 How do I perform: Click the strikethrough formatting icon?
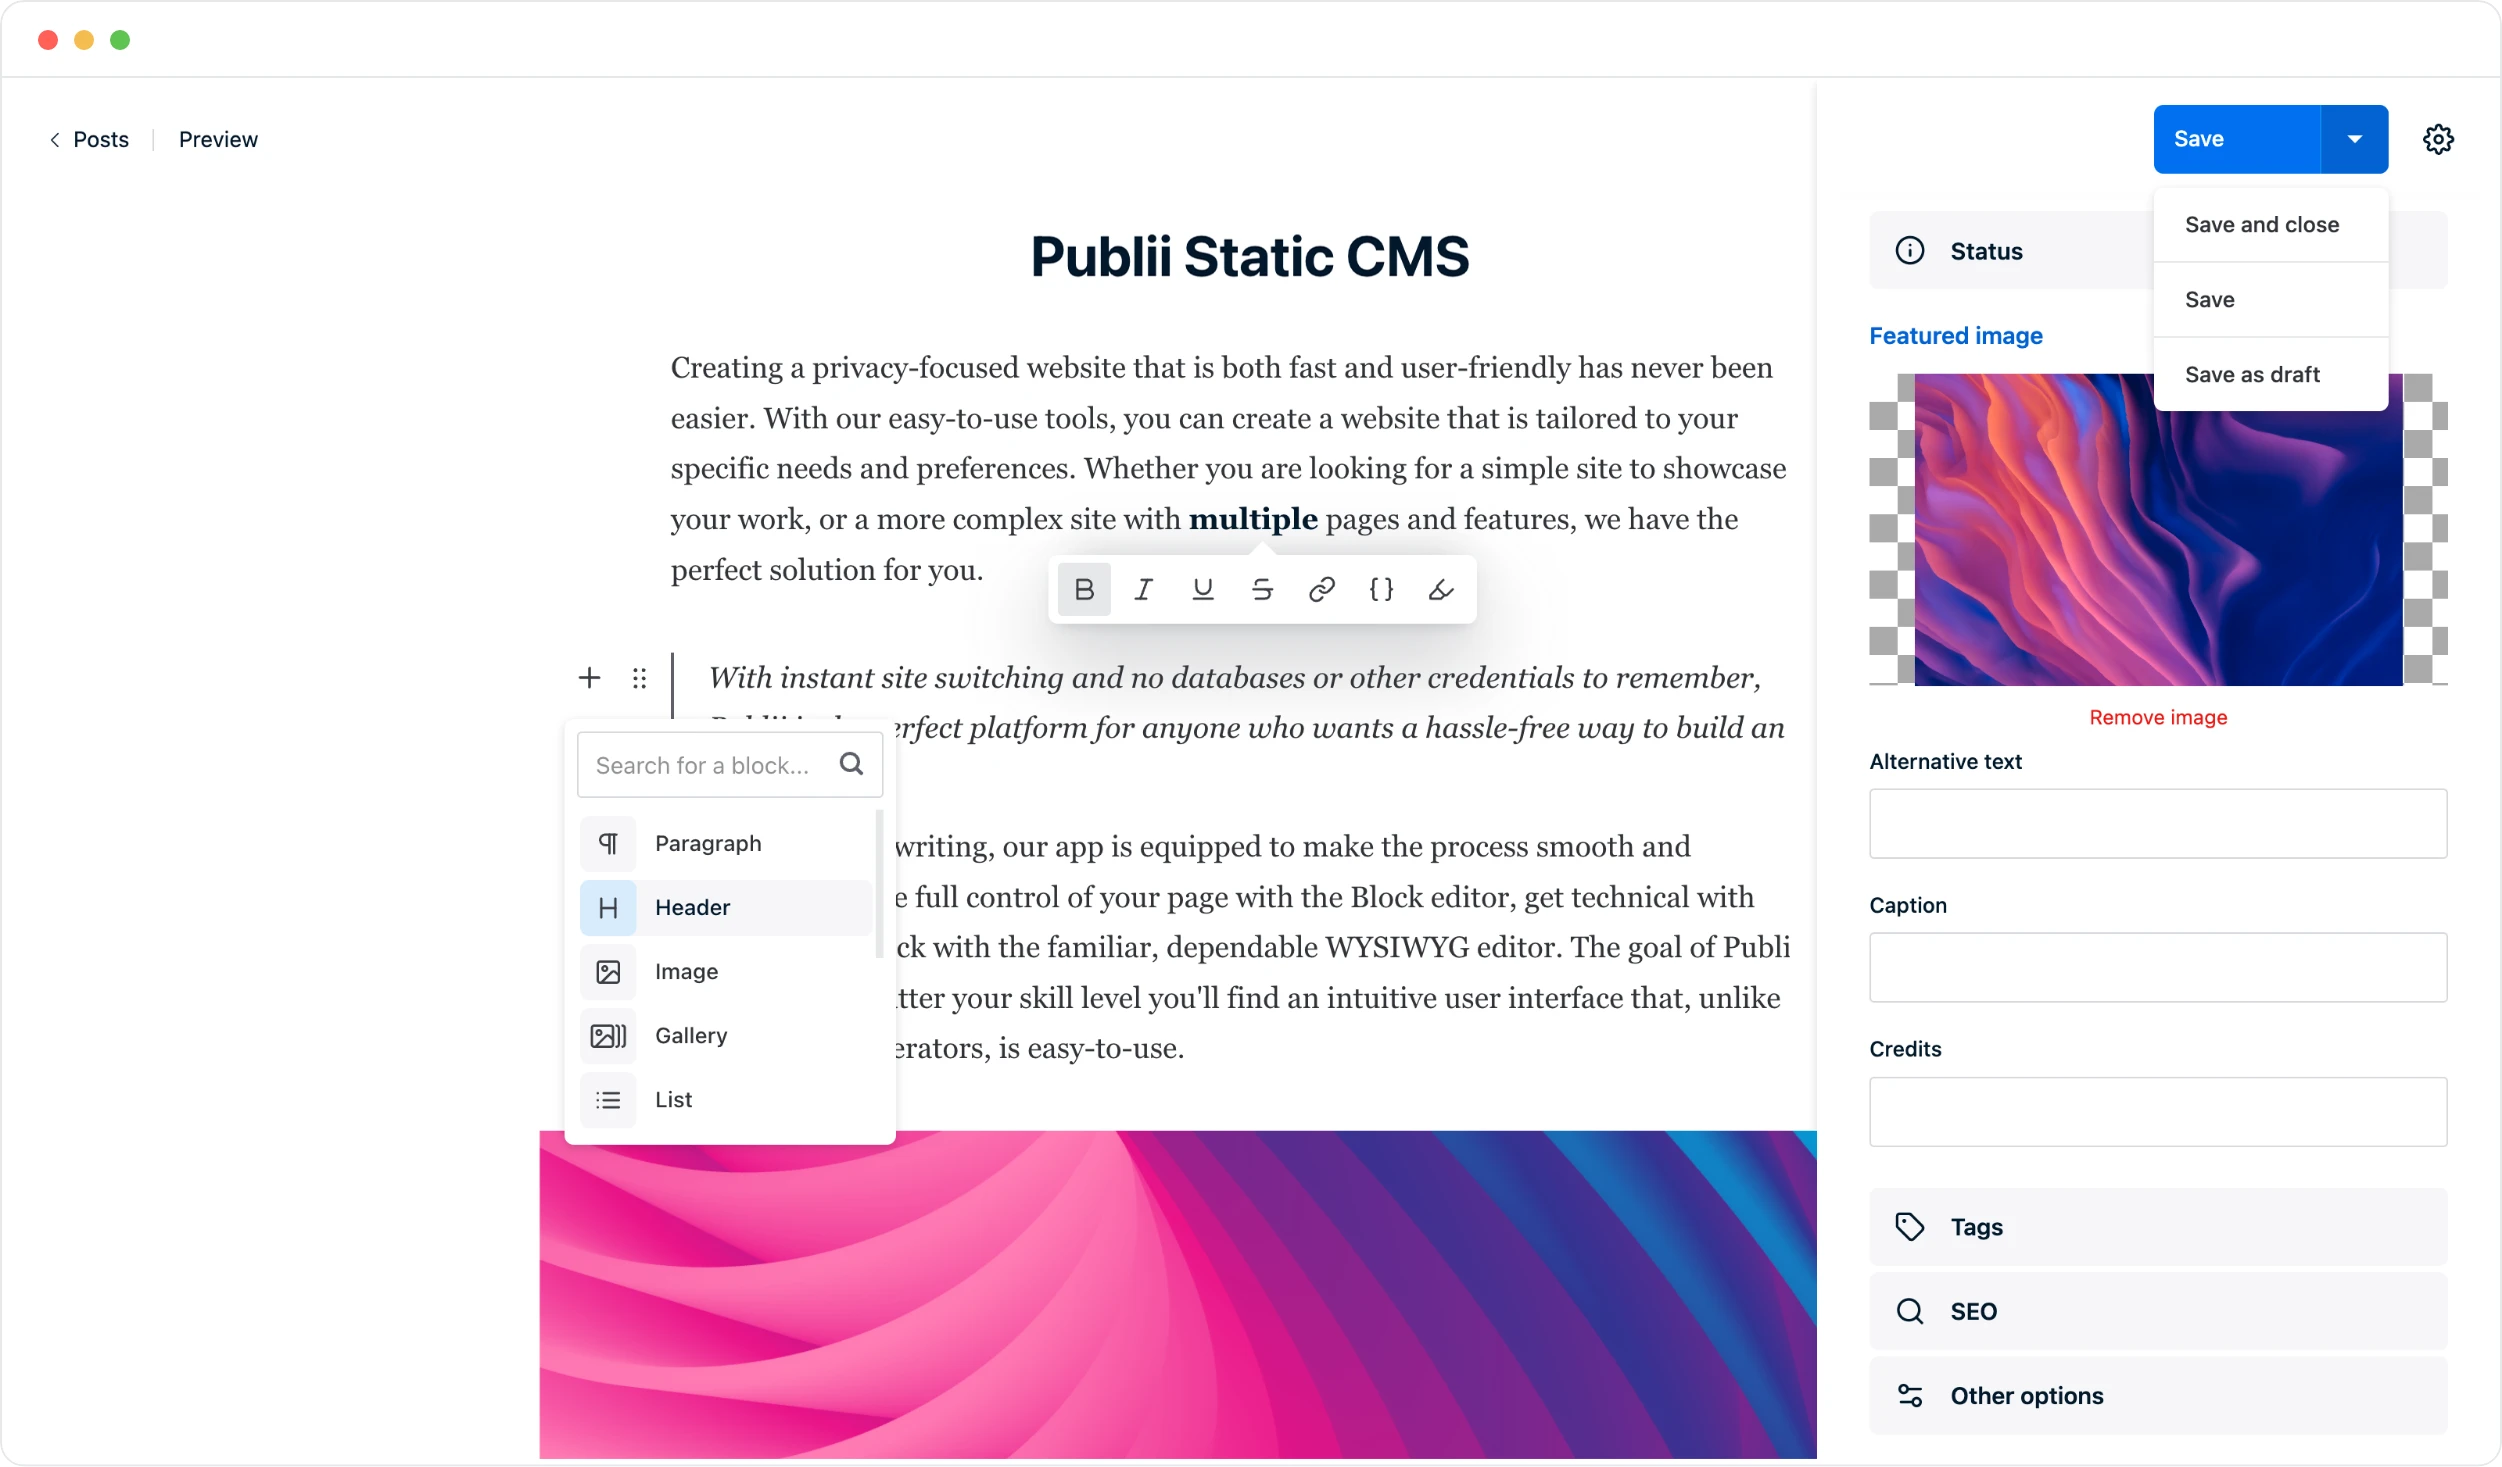coord(1262,589)
